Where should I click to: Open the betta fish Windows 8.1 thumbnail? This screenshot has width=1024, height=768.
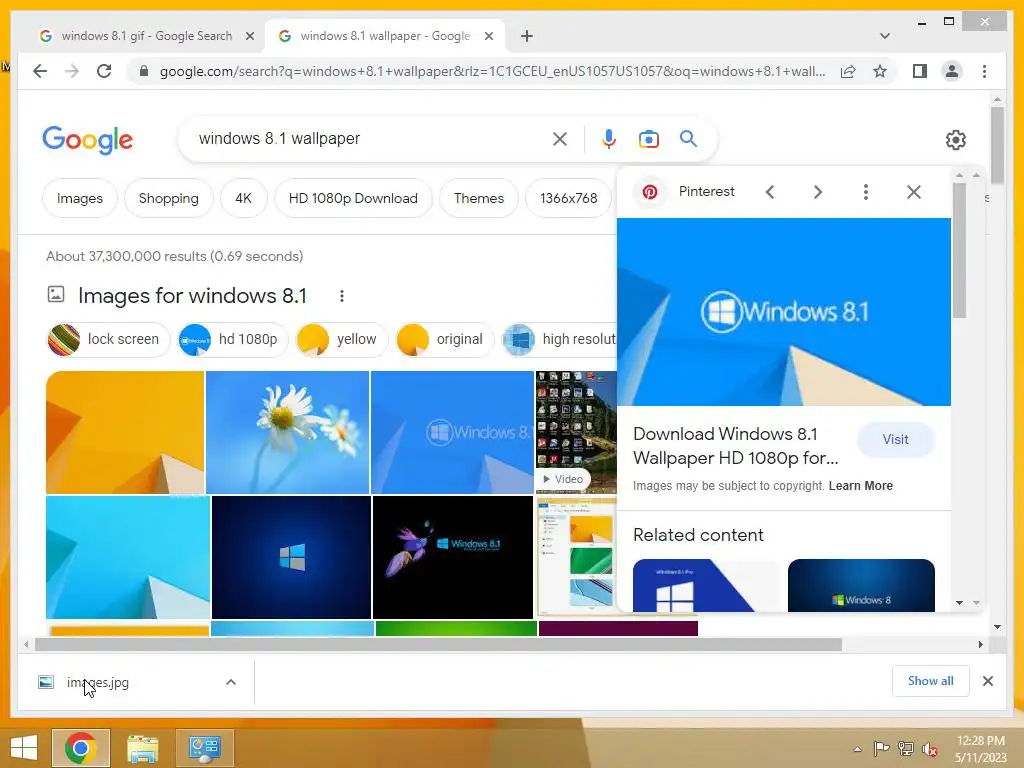(453, 557)
